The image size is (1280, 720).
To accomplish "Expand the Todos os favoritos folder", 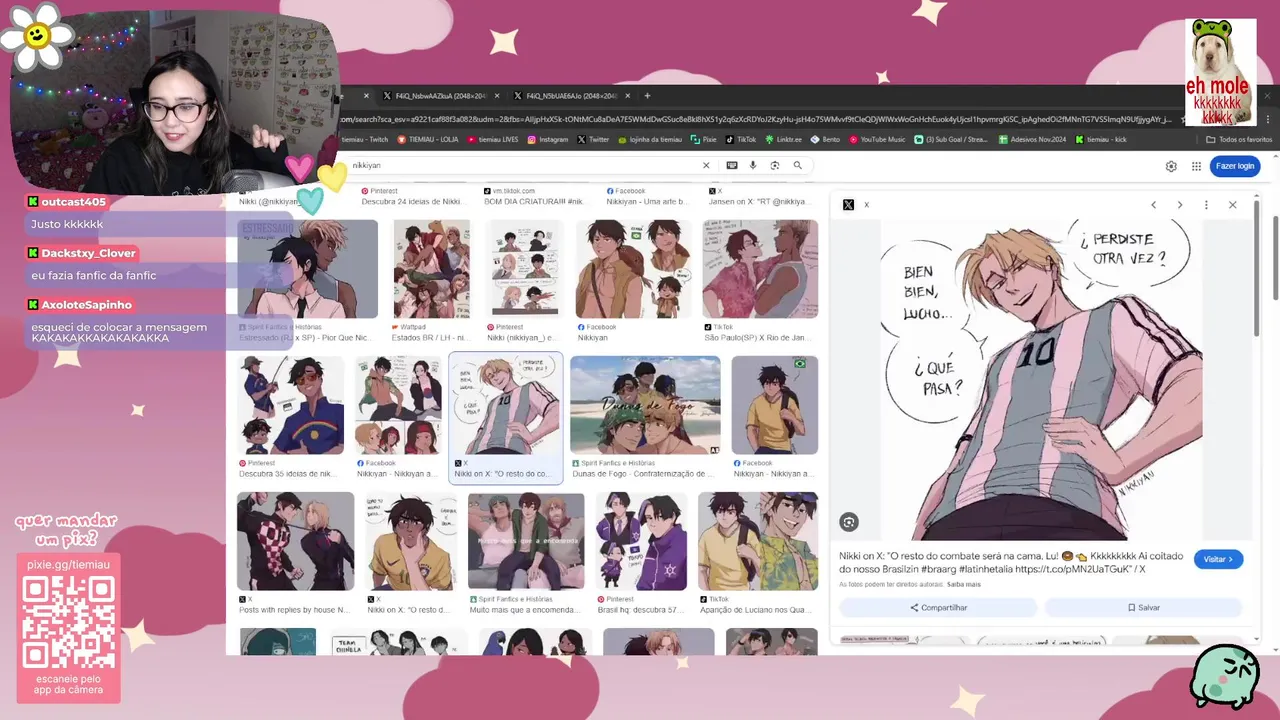I will (1239, 140).
